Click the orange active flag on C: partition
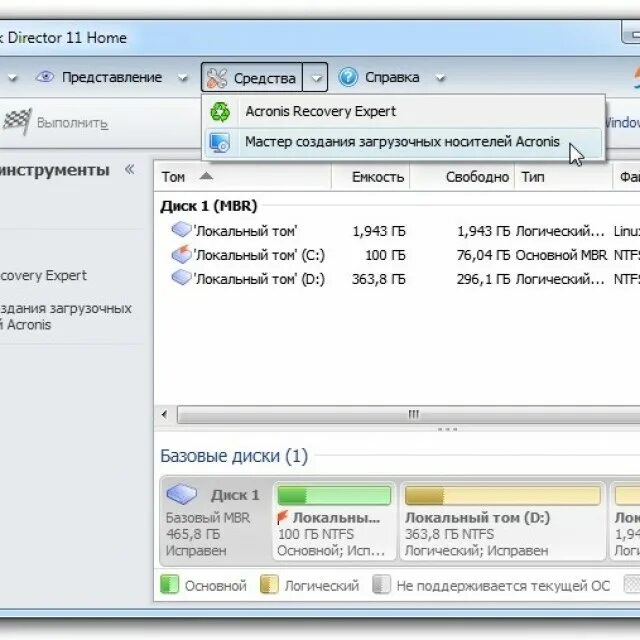Viewport: 640px width, 640px height. point(282,517)
